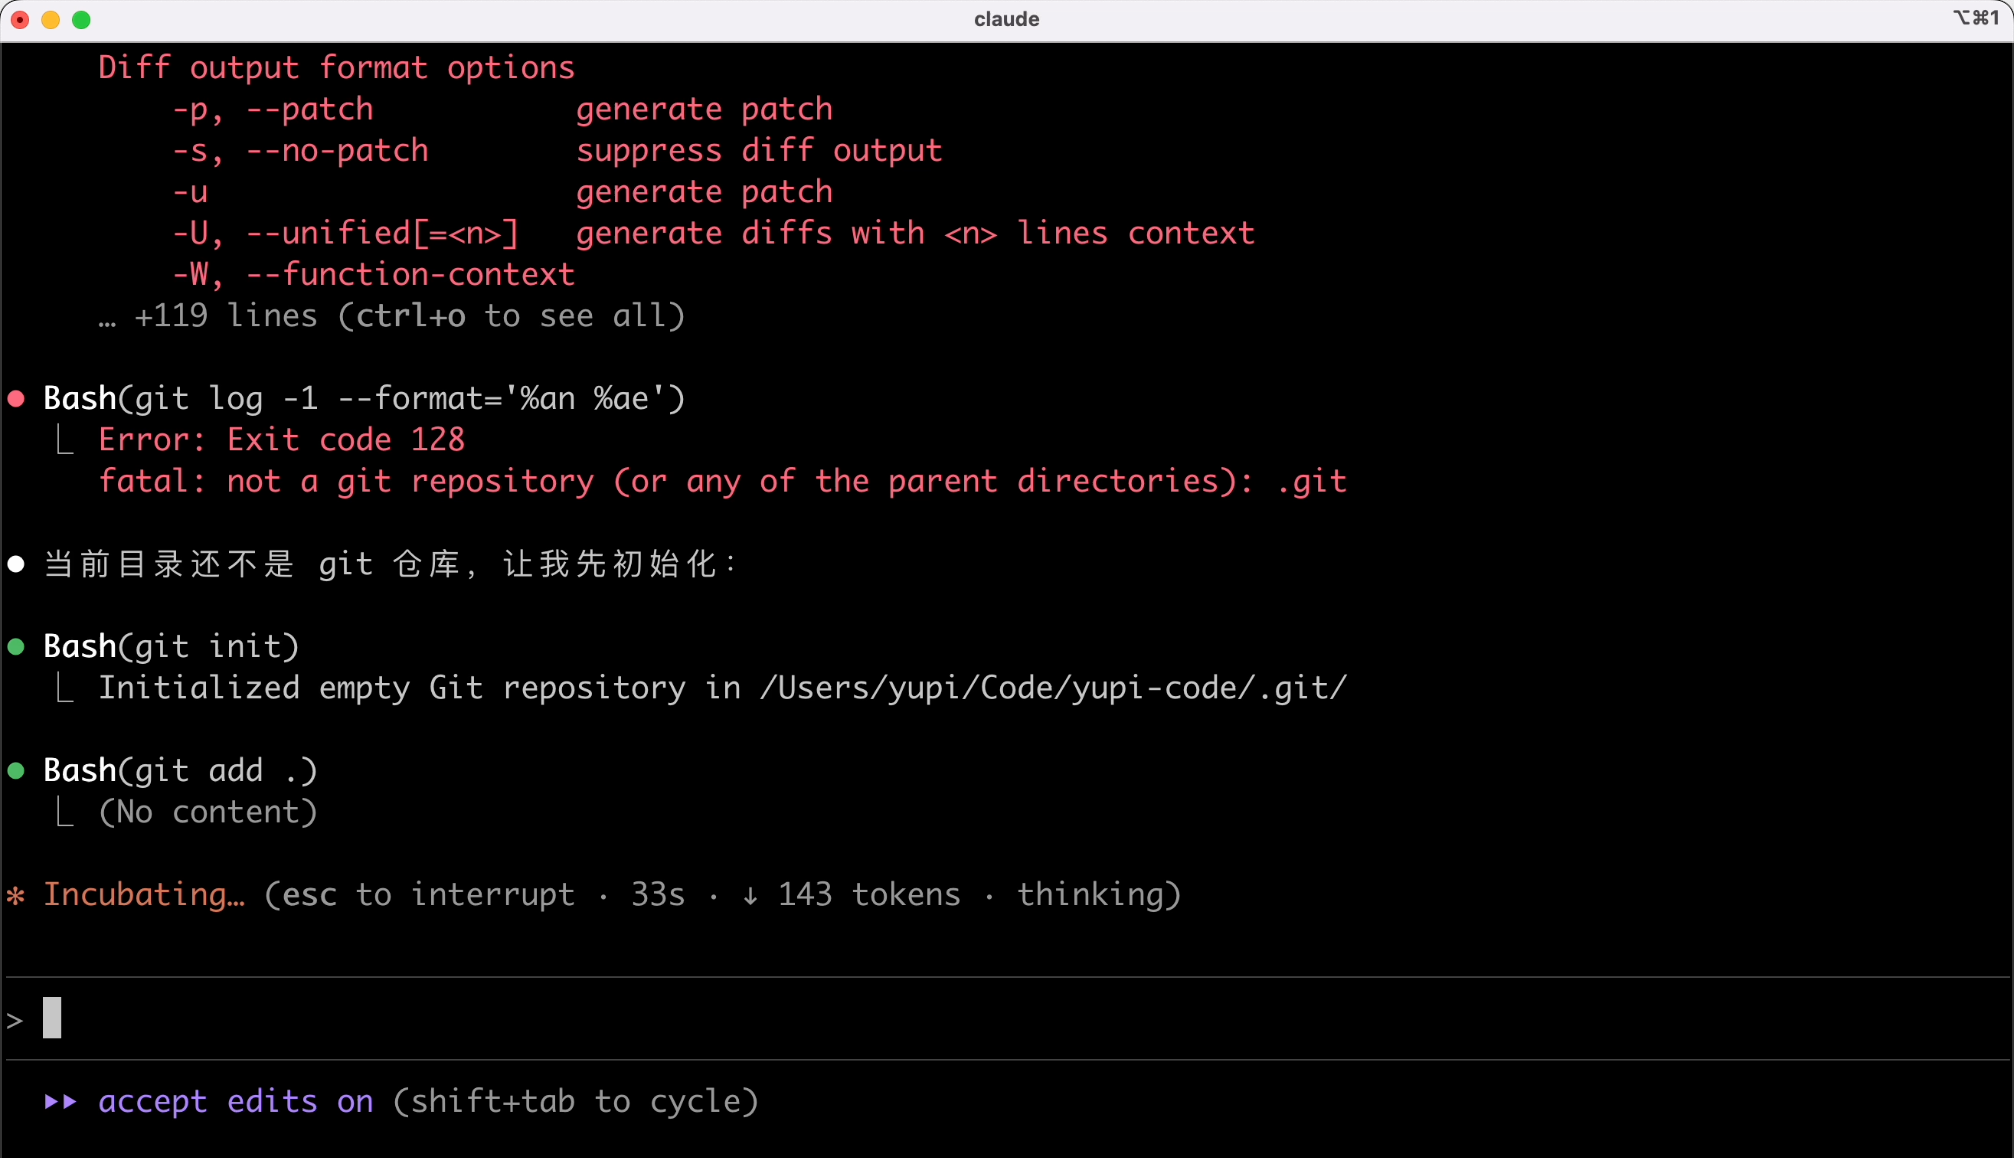Click the prompt chevron symbol
Viewport: 2014px width, 1158px height.
point(15,1020)
